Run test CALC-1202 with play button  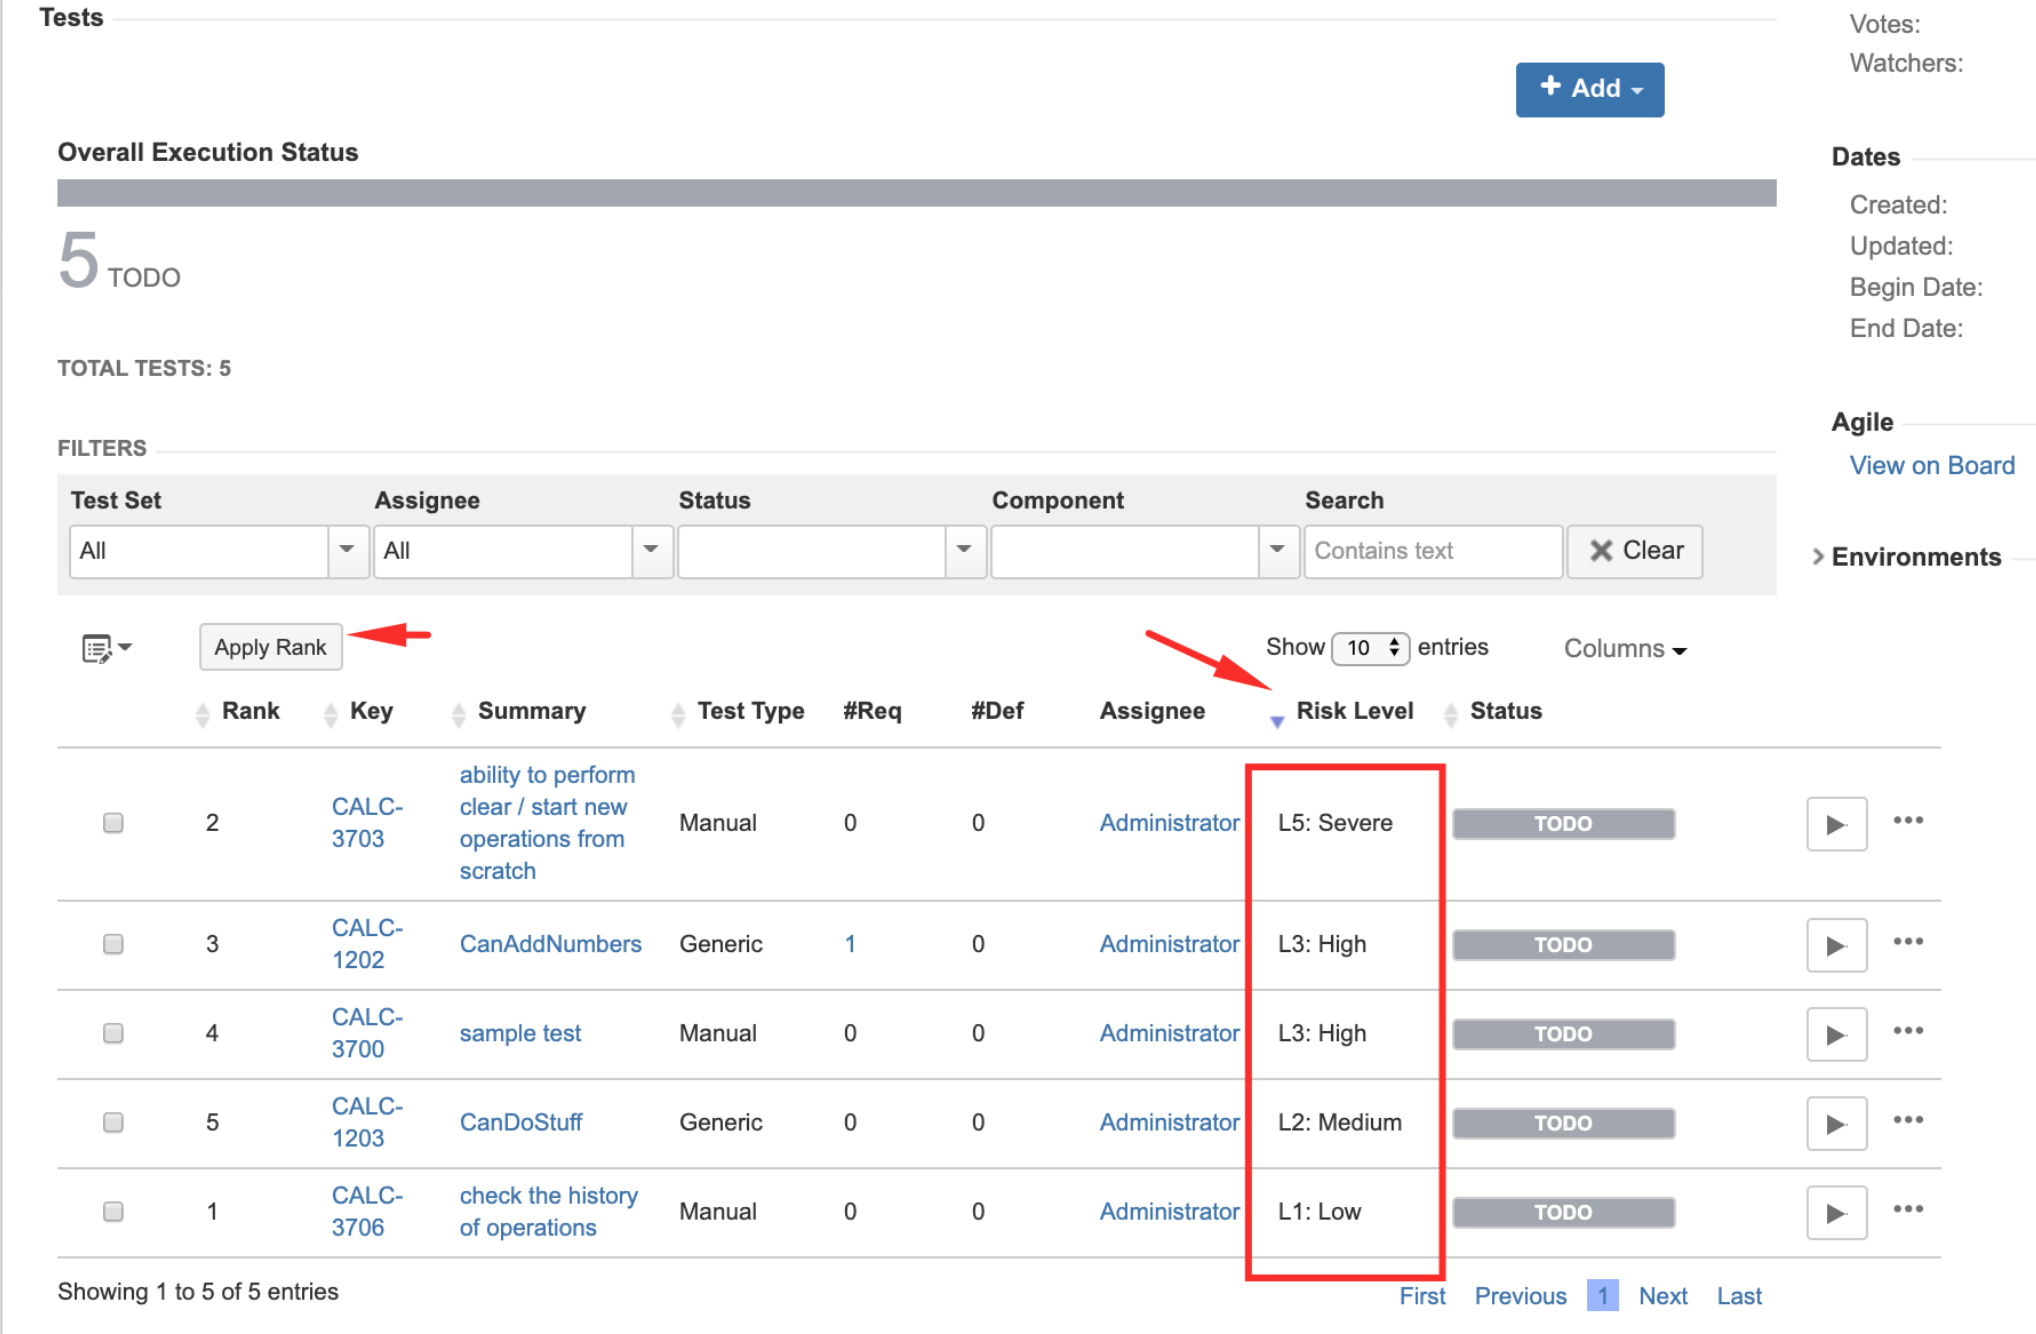1836,944
